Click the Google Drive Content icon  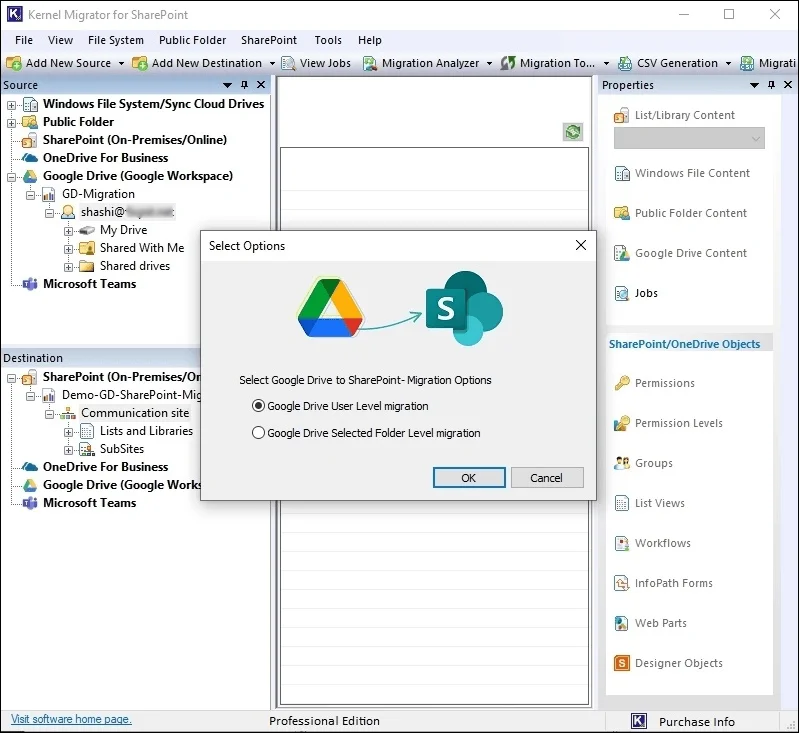pyautogui.click(x=622, y=253)
